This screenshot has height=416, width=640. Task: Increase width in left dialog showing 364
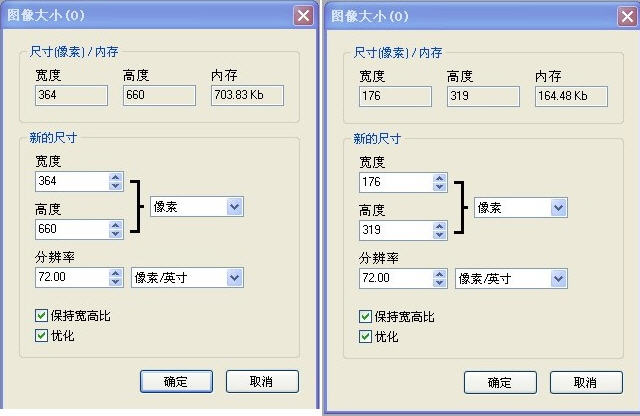point(116,178)
